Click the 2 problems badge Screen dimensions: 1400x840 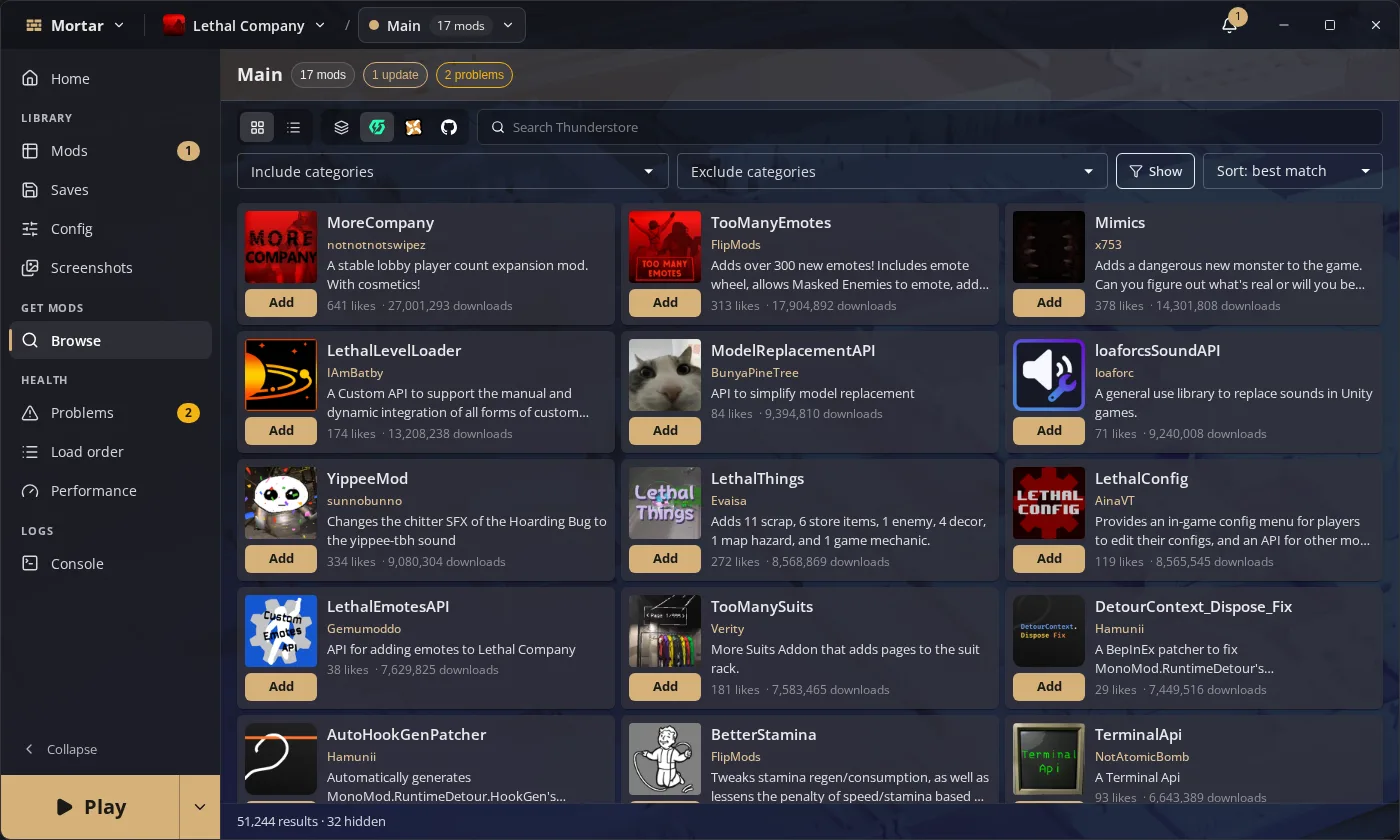(x=474, y=75)
